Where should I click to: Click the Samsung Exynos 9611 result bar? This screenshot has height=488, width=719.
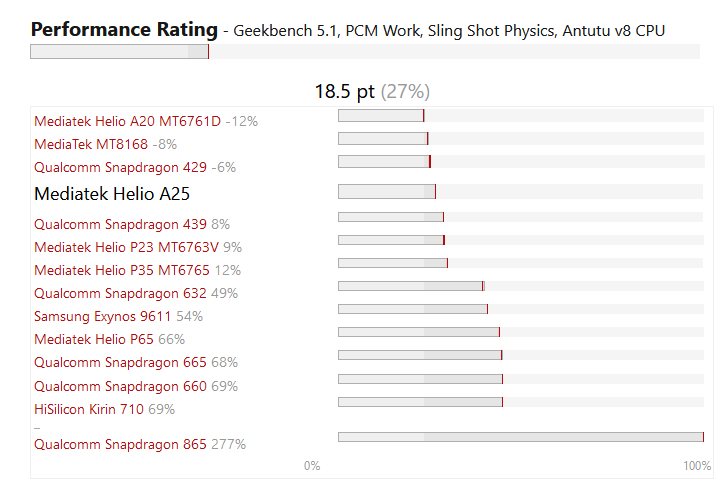point(412,310)
